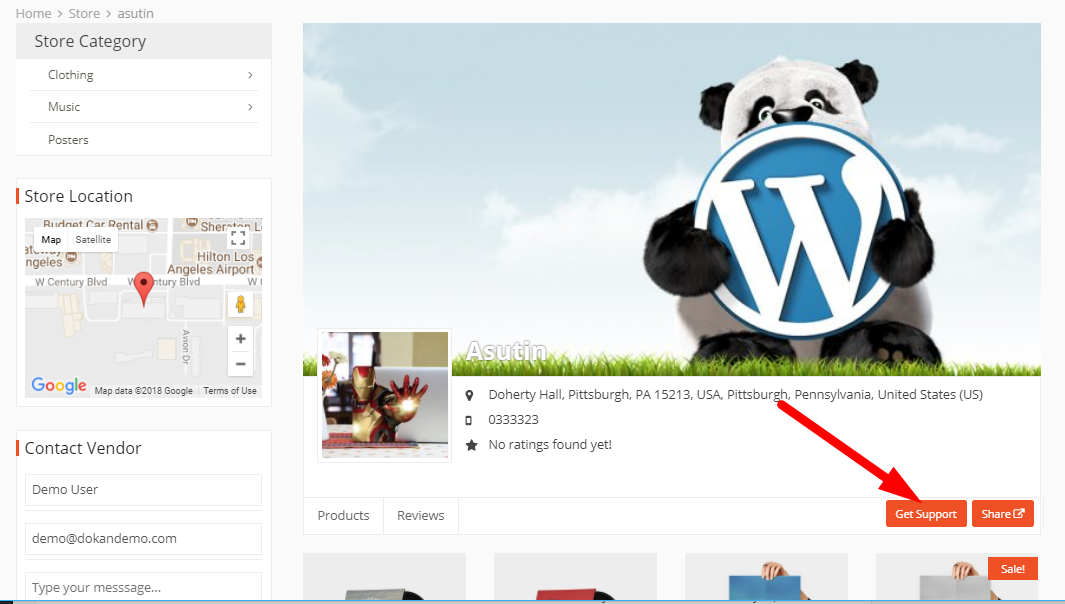This screenshot has height=604, width=1065.
Task: Zoom in on the map with plus
Action: click(240, 339)
